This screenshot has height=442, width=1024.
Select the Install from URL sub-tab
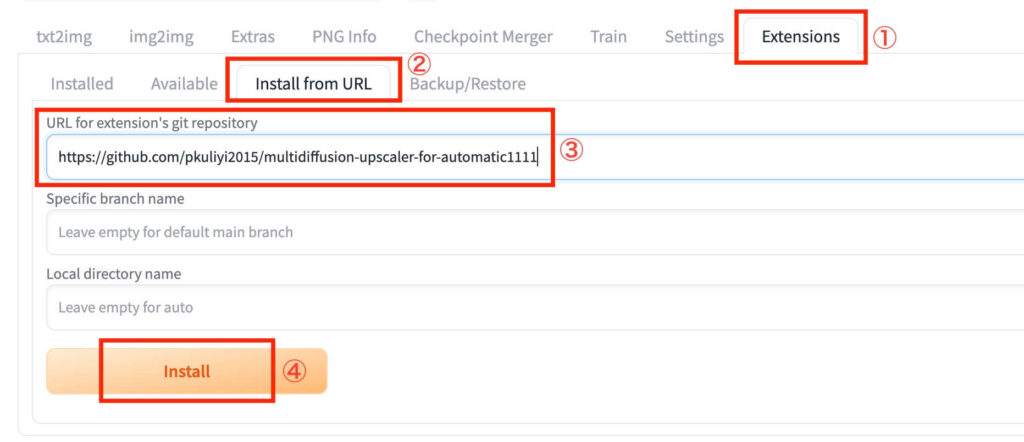point(313,84)
